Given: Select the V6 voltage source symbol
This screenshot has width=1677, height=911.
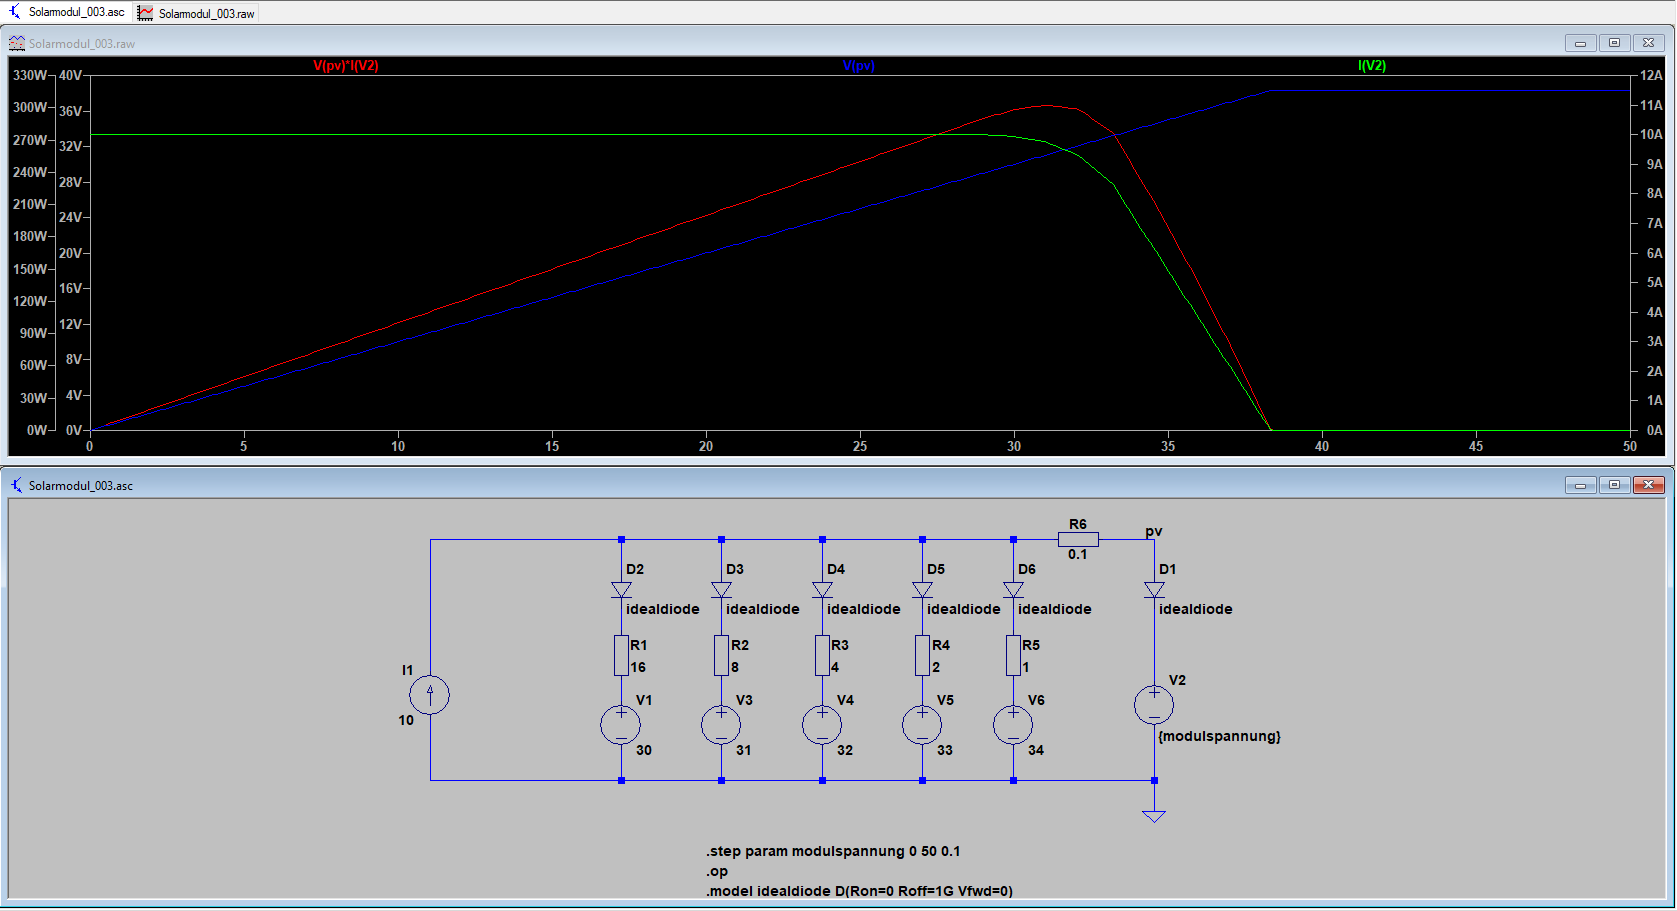Looking at the screenshot, I should [x=1013, y=725].
